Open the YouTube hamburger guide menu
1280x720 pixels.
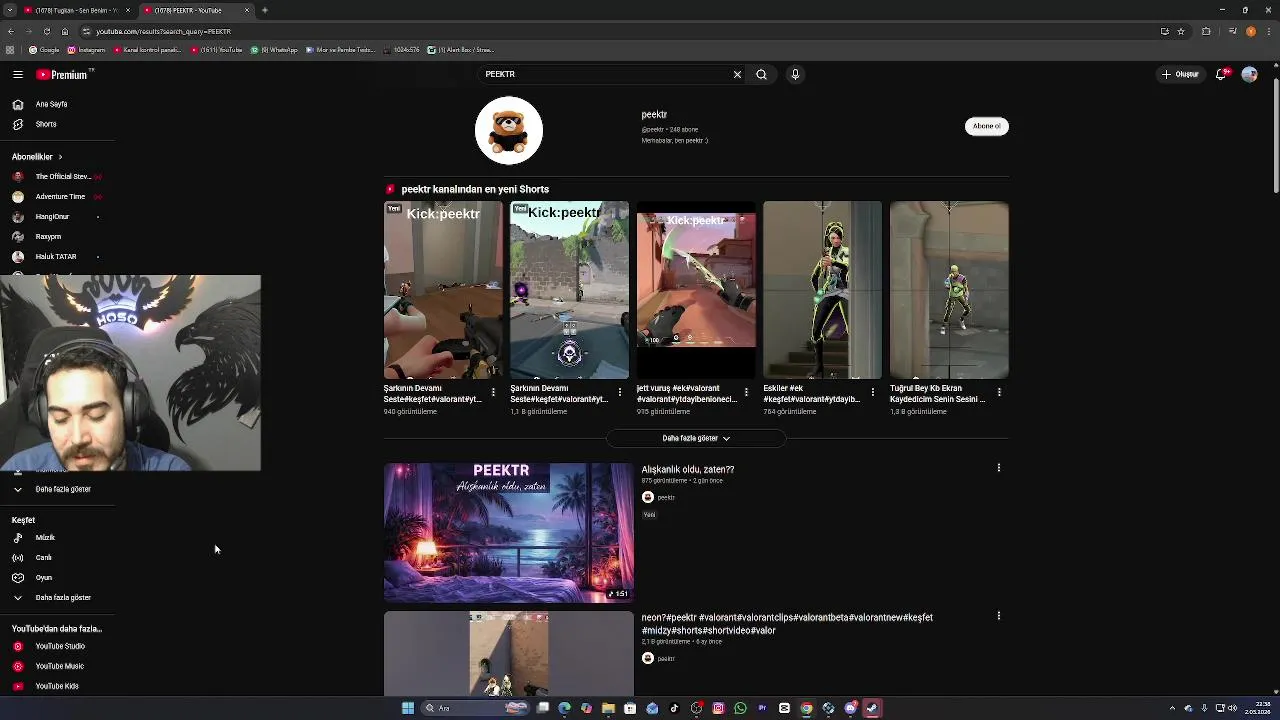click(x=17, y=74)
